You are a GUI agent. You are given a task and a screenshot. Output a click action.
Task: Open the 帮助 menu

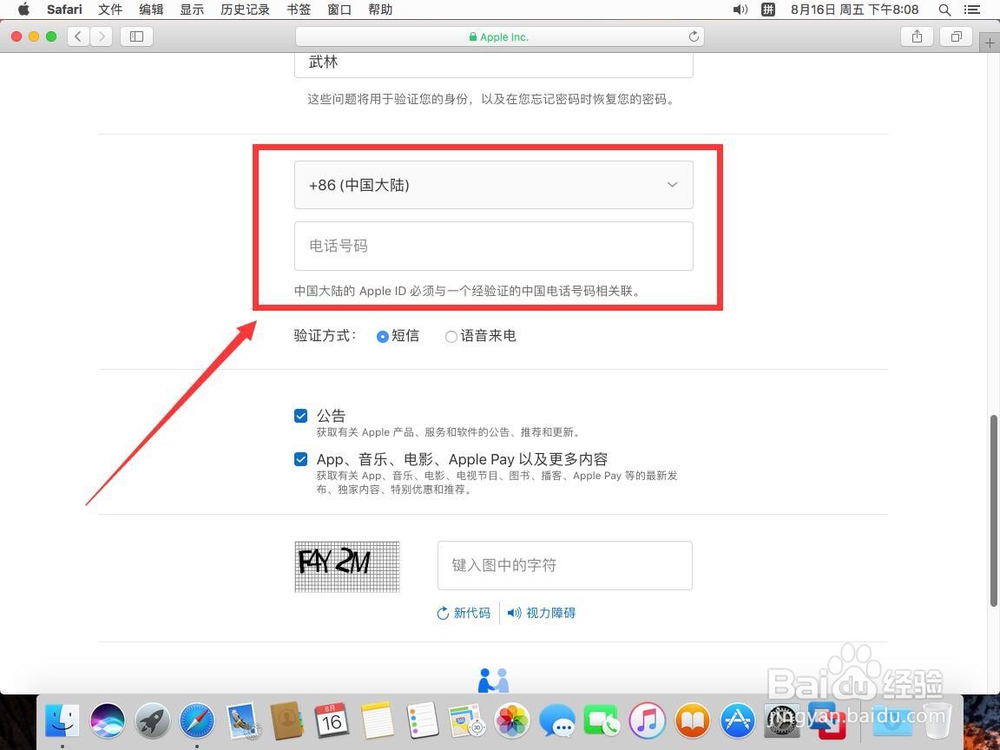[x=380, y=9]
